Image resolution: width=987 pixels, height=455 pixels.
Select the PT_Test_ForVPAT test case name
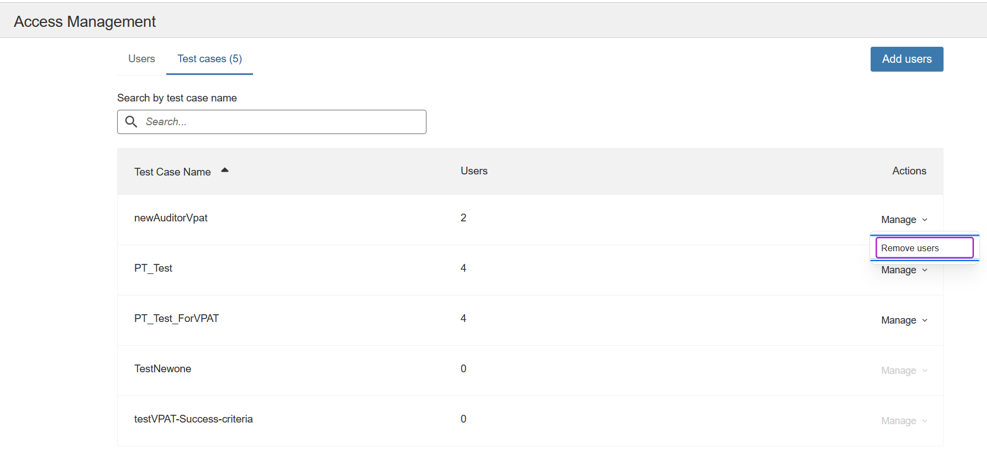(176, 318)
